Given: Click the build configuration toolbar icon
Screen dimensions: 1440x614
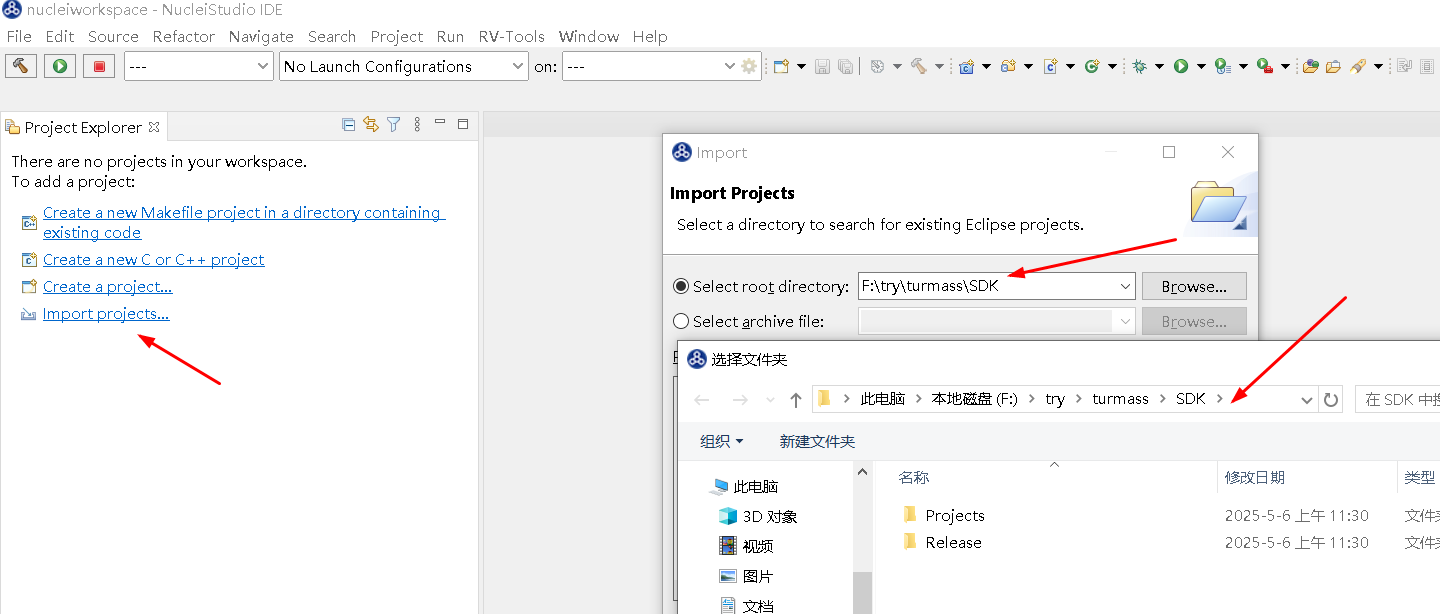Looking at the screenshot, I should click(877, 66).
